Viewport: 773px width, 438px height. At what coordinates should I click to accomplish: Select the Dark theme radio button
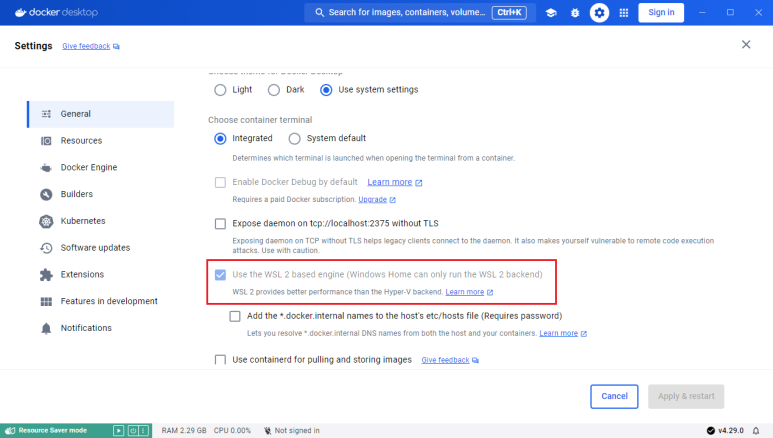(274, 90)
